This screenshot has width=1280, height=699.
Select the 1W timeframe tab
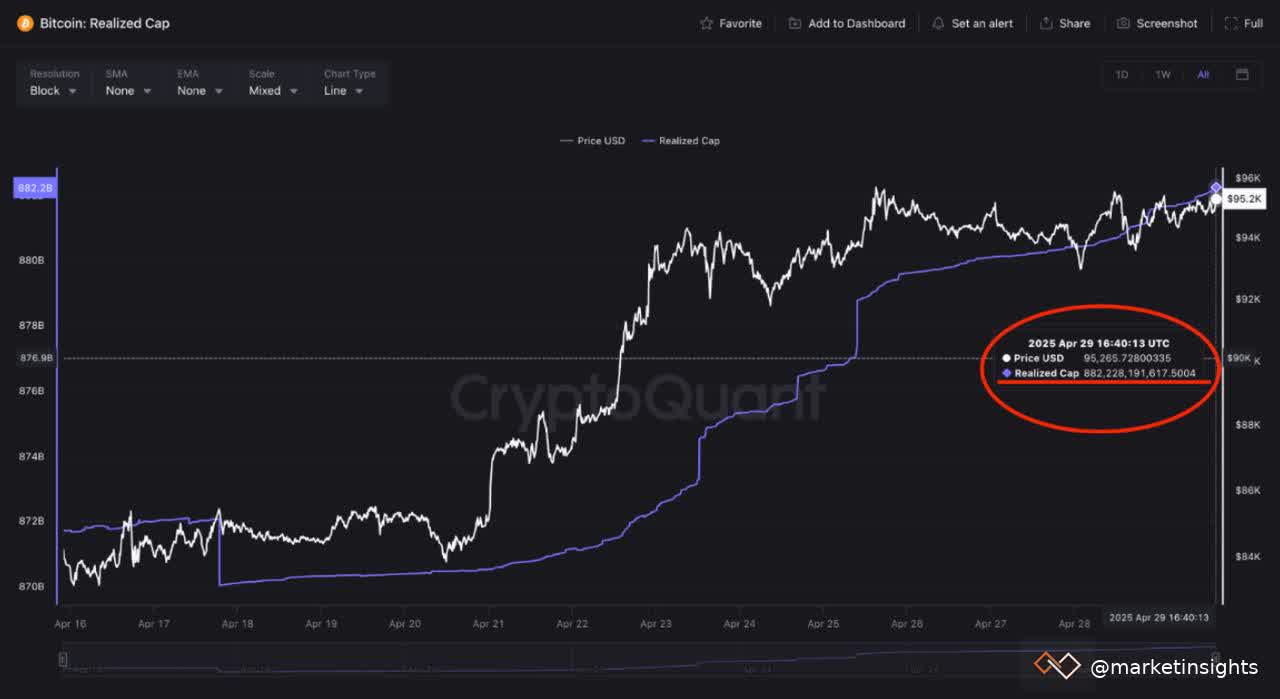(x=1162, y=74)
